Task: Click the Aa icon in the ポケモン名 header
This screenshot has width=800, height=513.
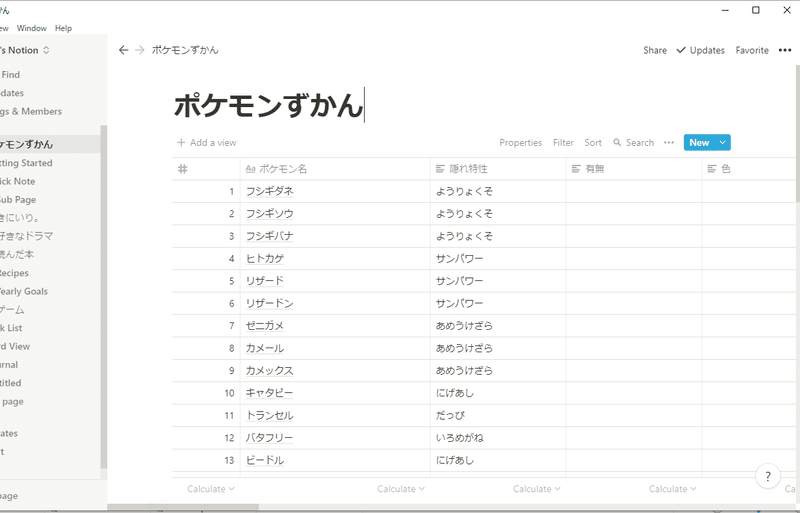Action: (250, 169)
